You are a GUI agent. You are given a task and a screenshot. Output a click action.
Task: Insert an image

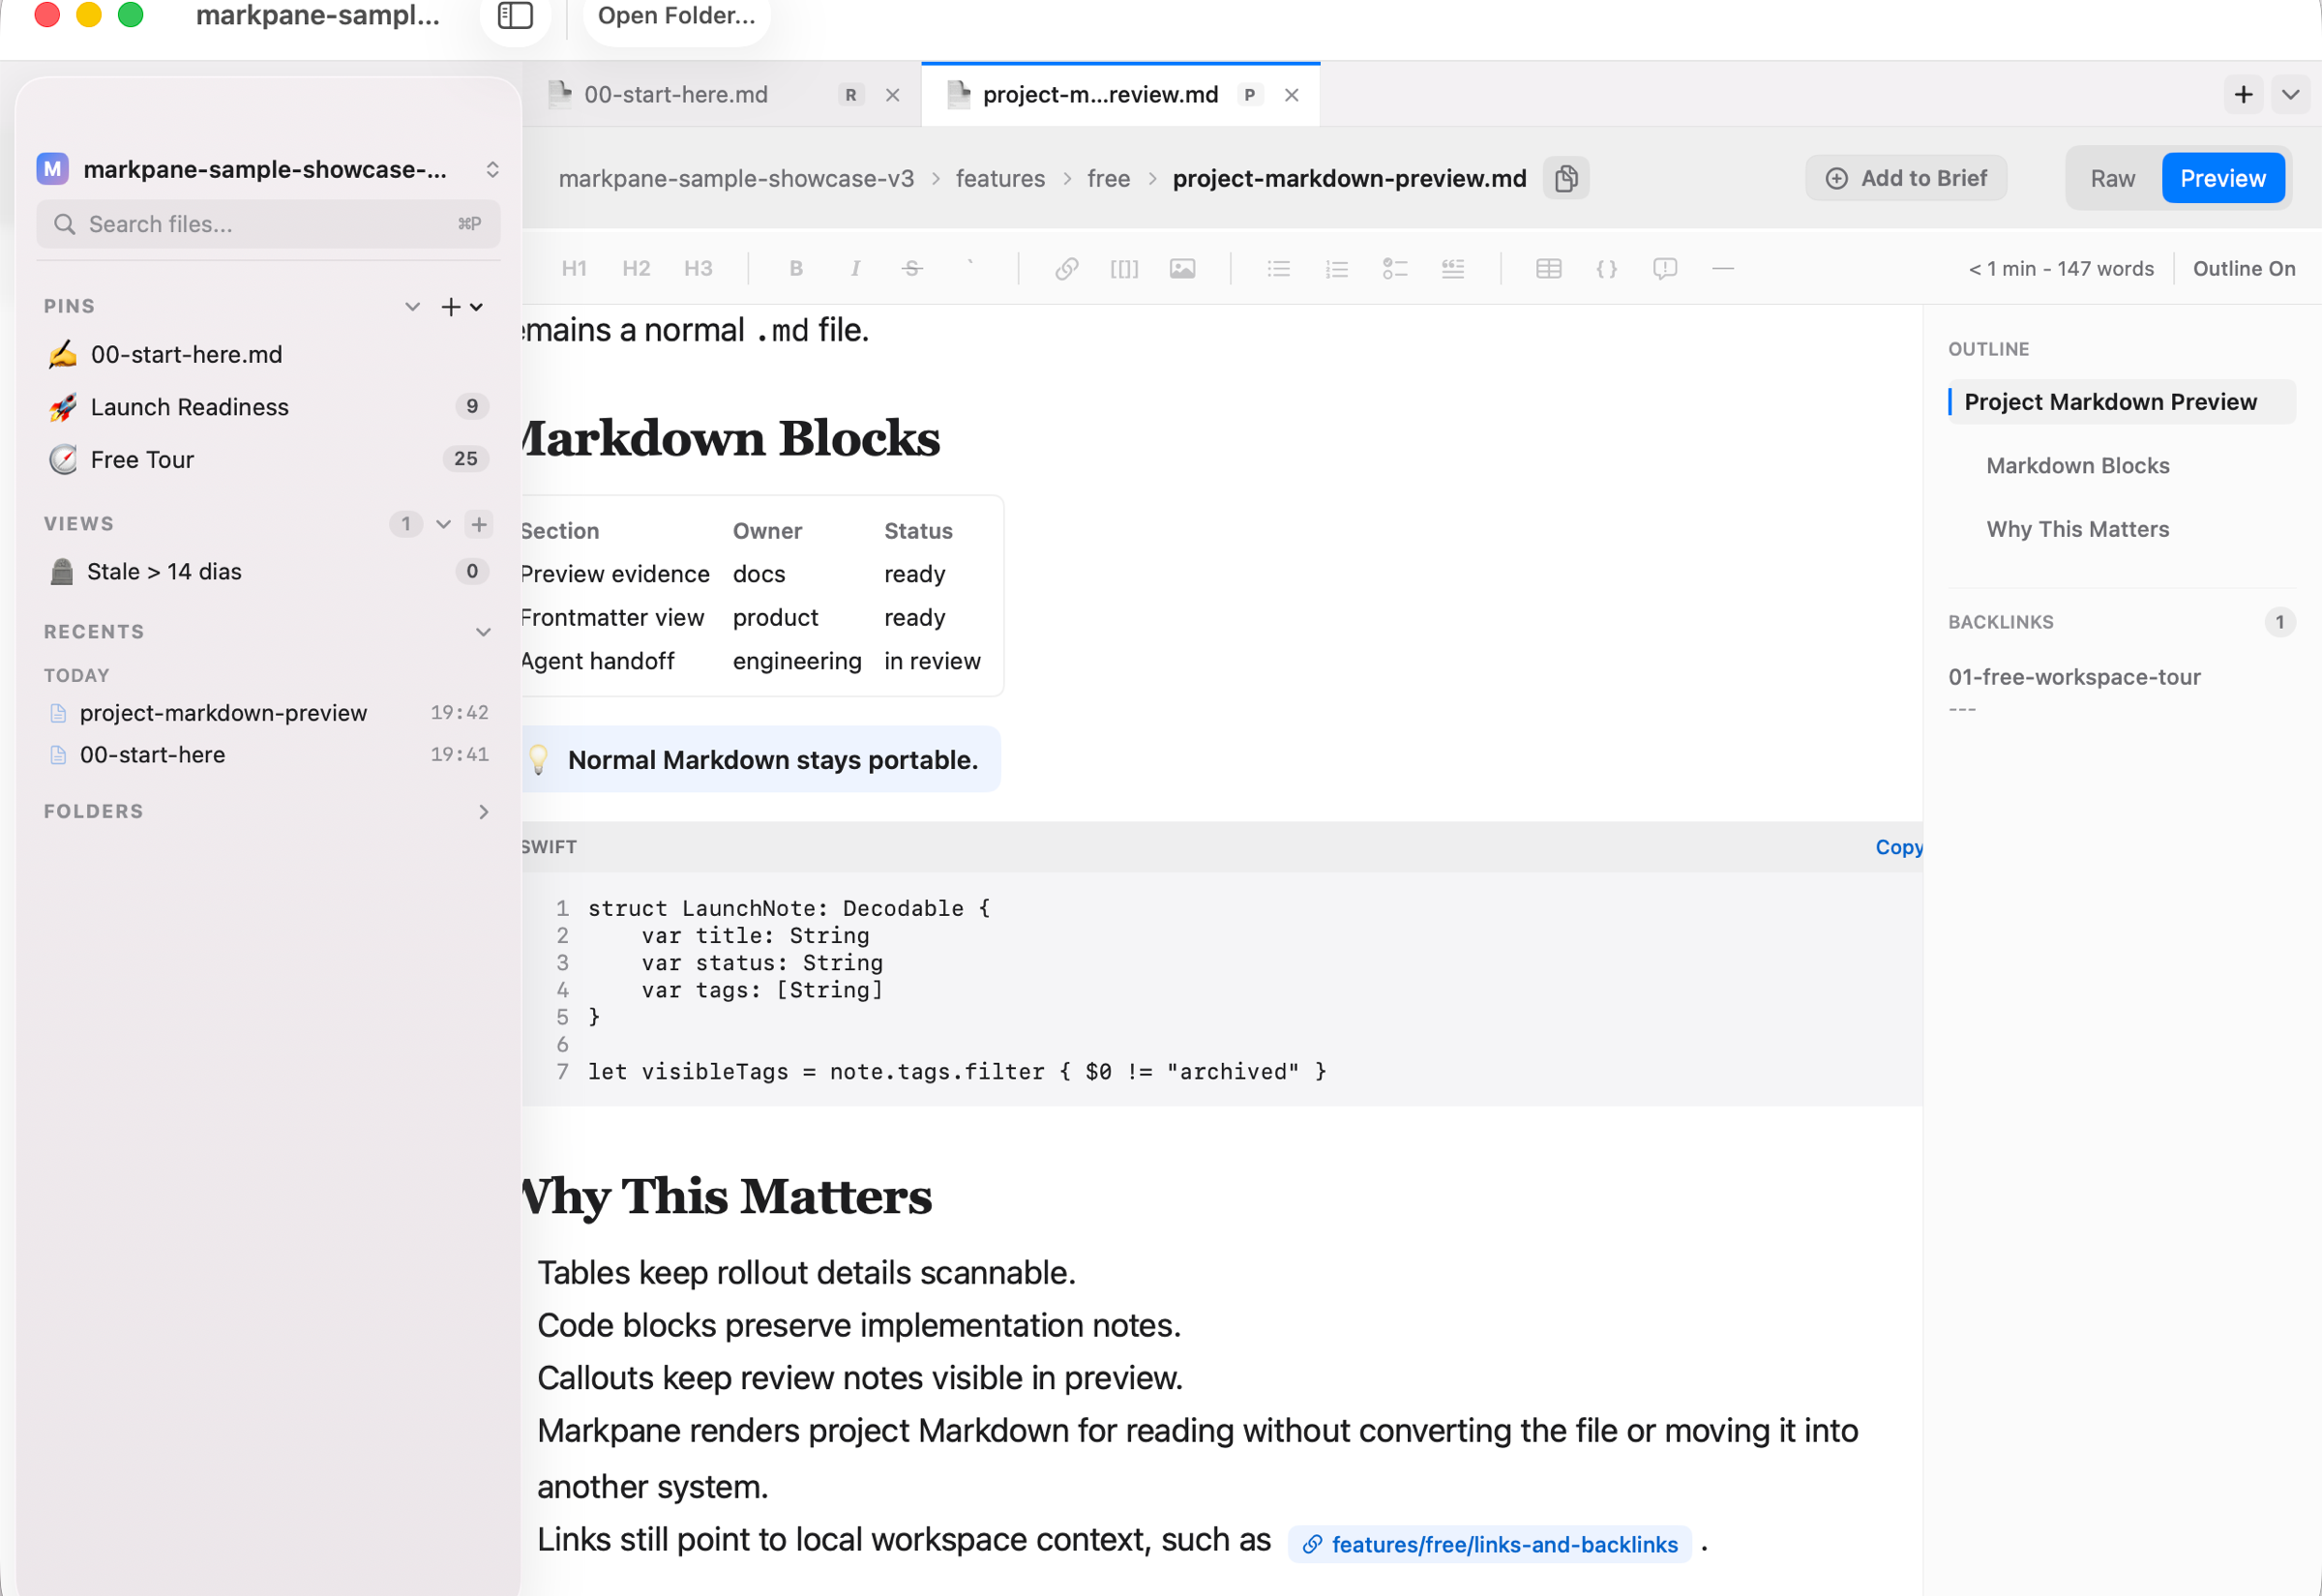pos(1182,268)
